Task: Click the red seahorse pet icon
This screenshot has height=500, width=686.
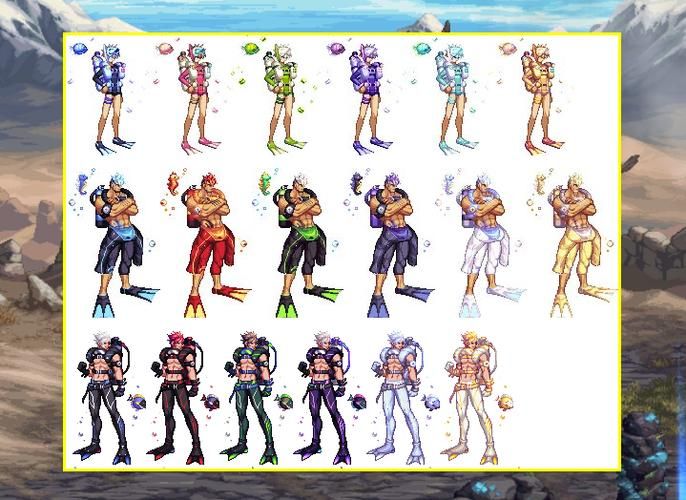Action: point(173,184)
